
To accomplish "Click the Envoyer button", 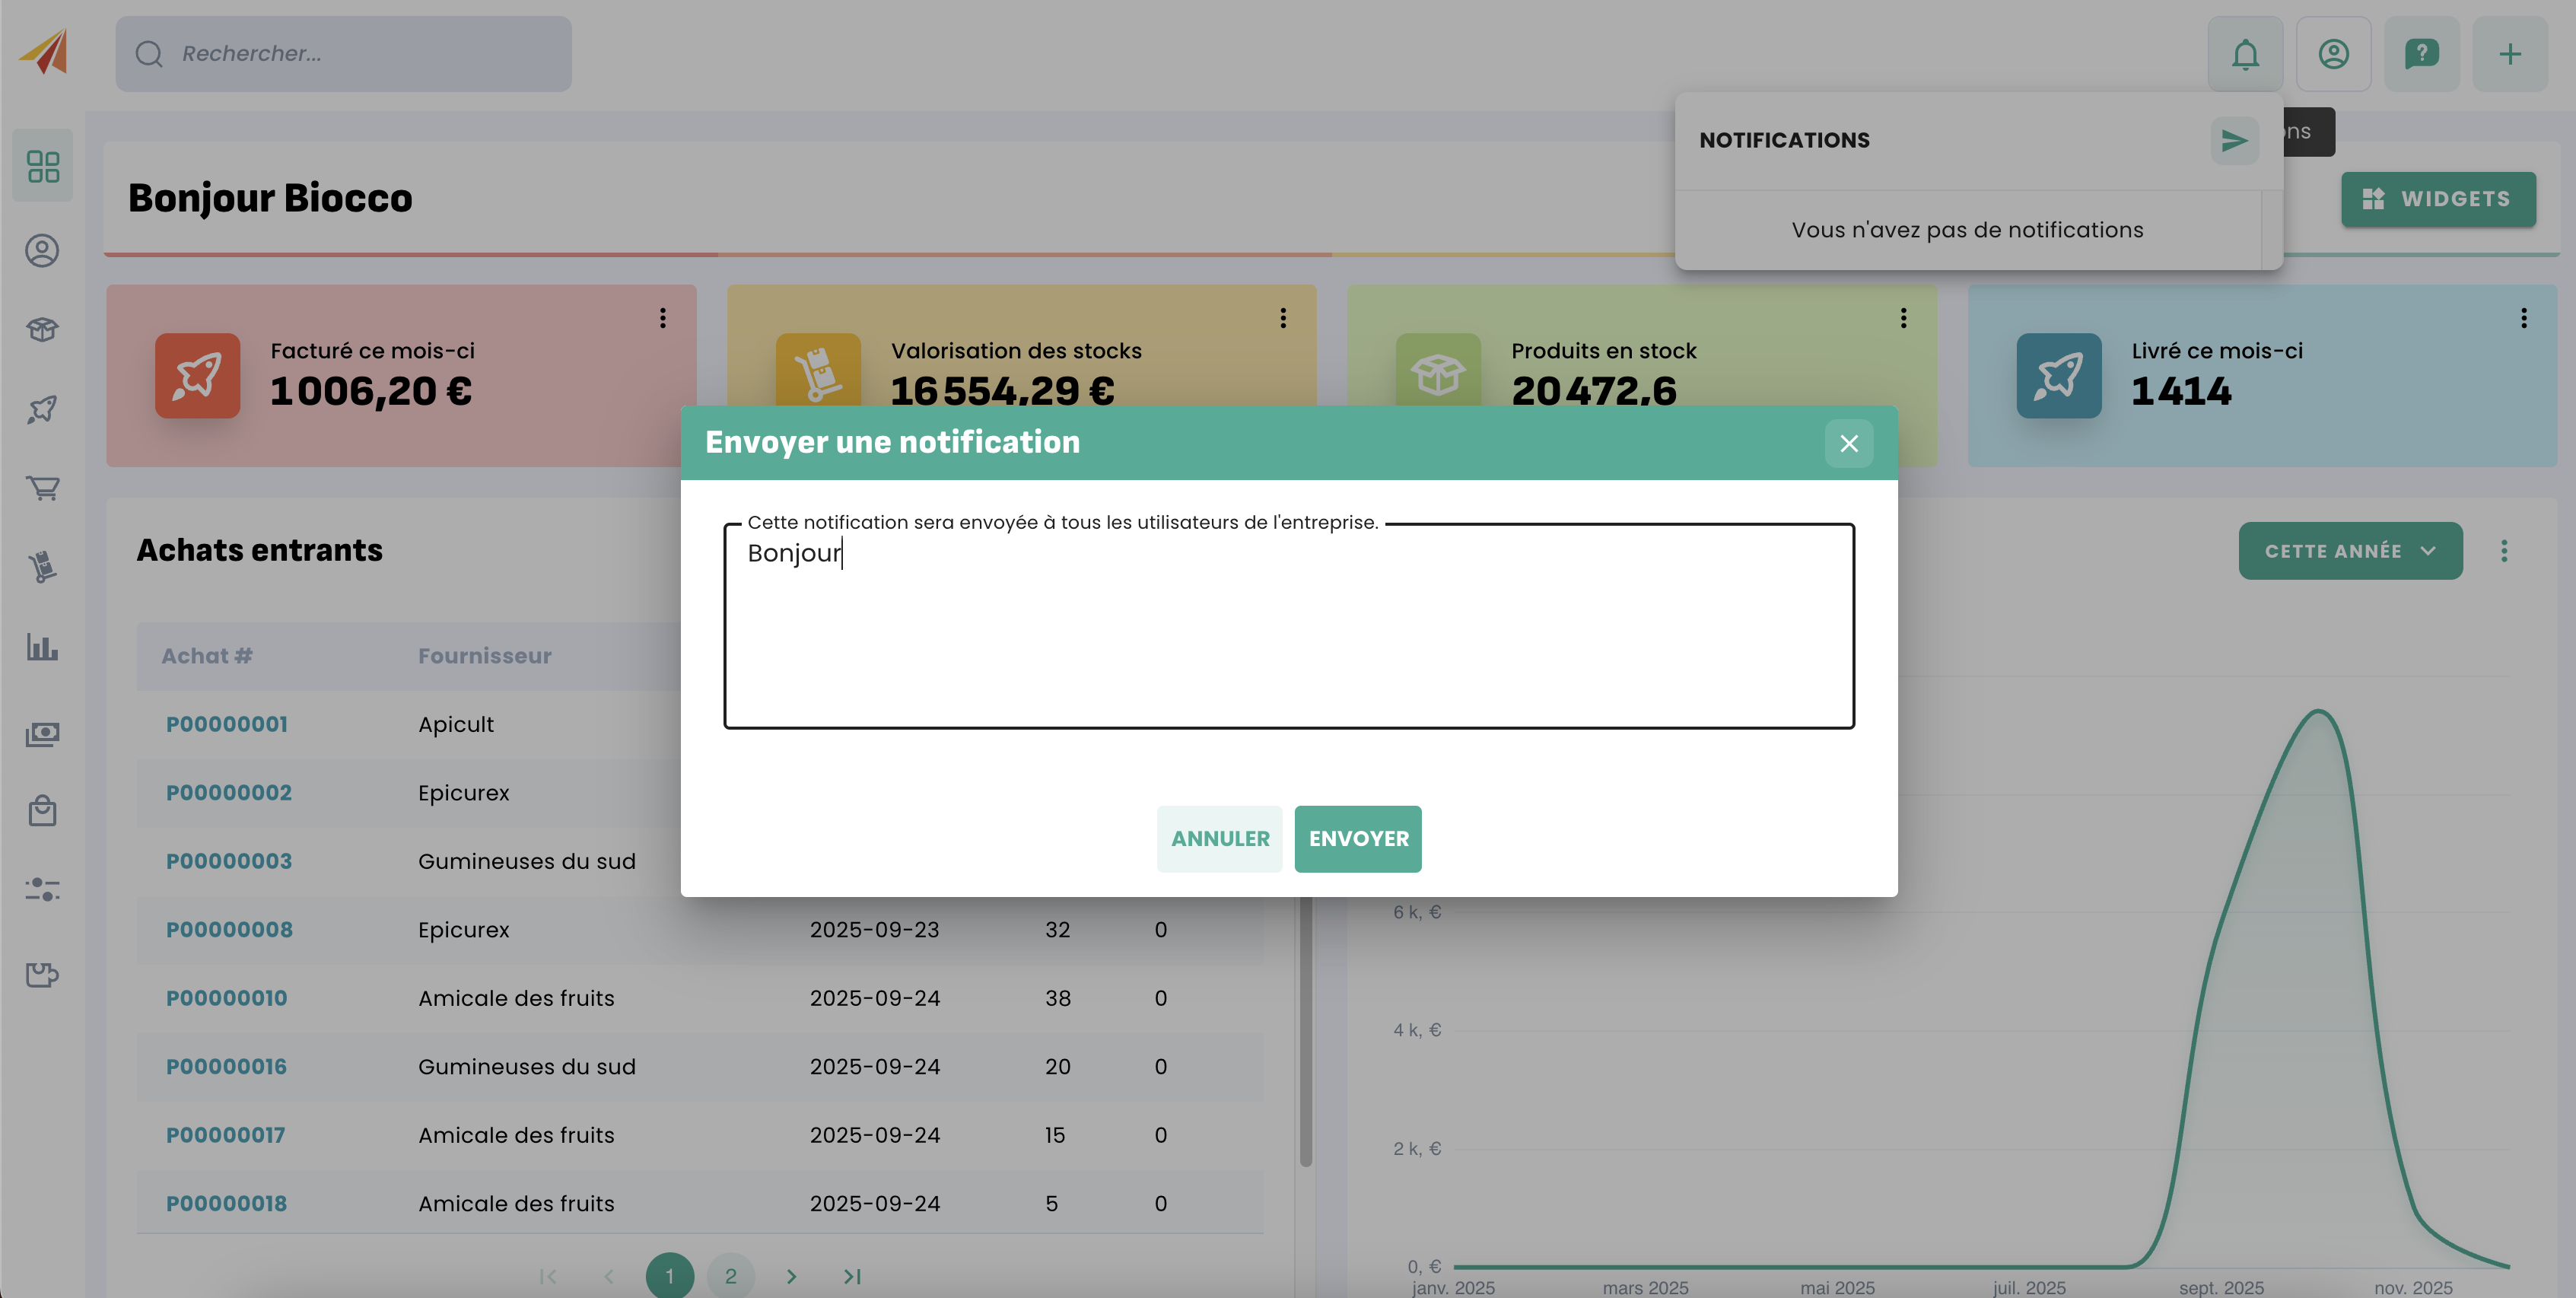I will click(x=1357, y=839).
